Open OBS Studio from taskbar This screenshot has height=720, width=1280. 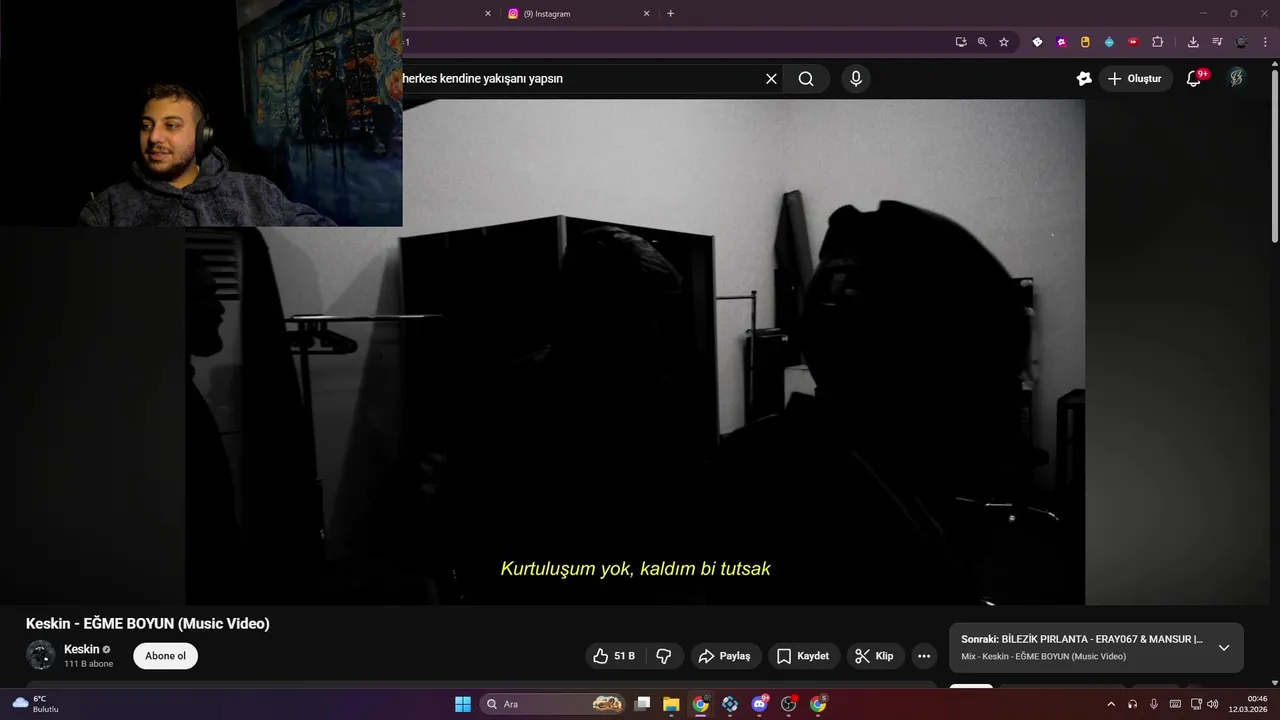pyautogui.click(x=789, y=704)
